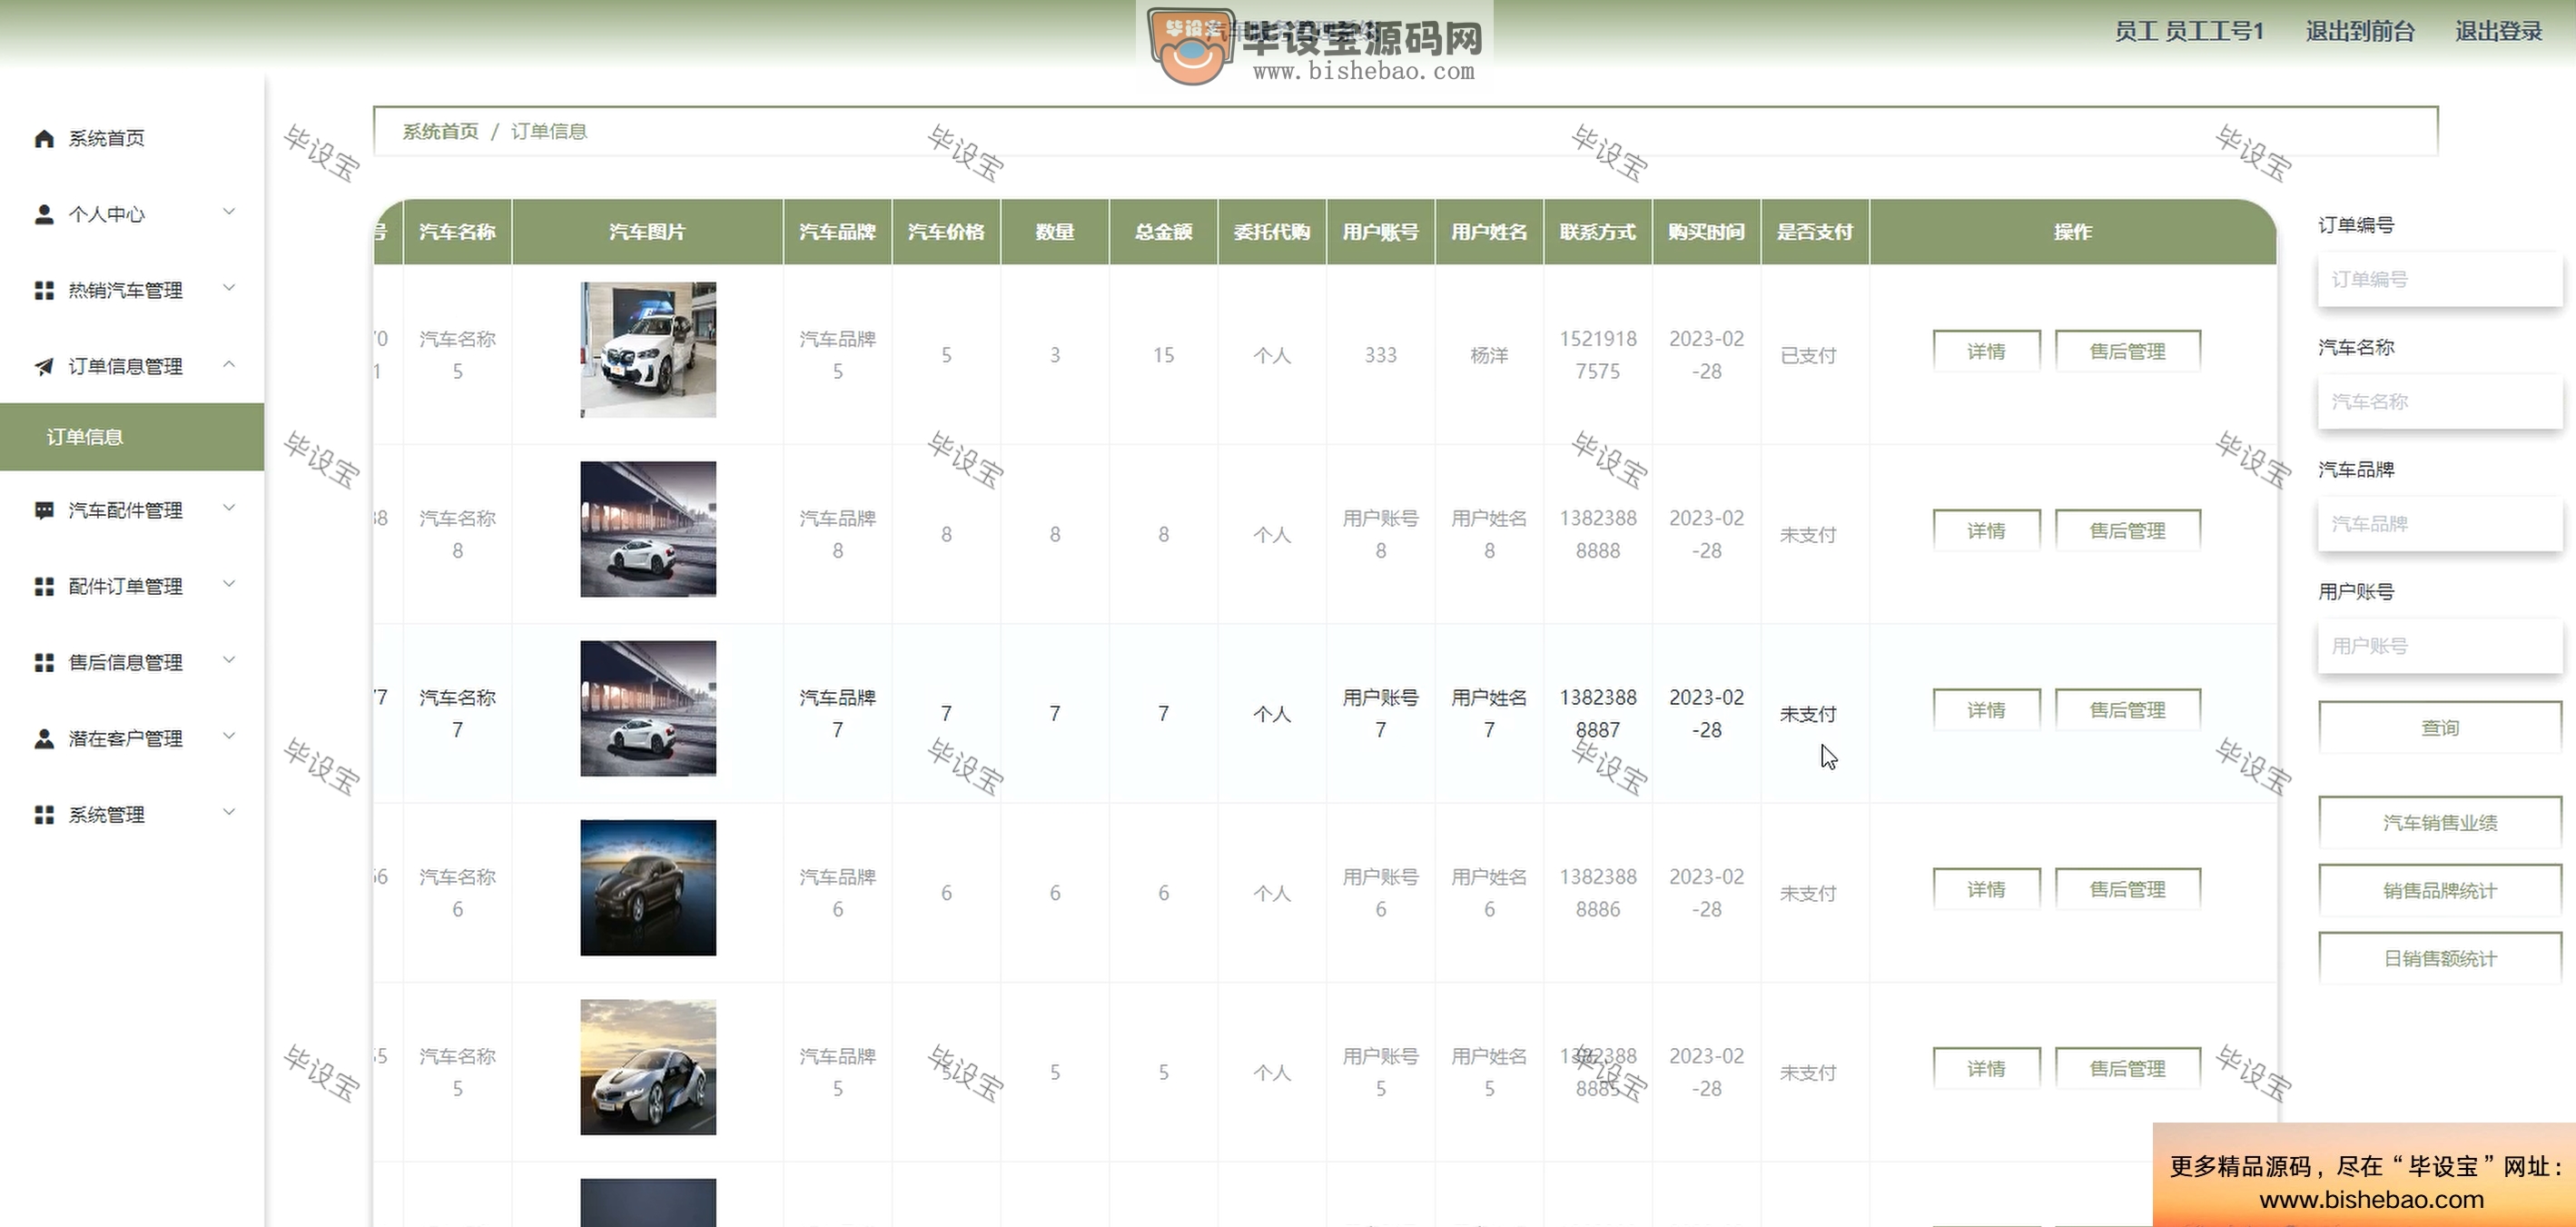Click 详情 for the 杨洋 order
The width and height of the screenshot is (2576, 1227).
click(1986, 351)
